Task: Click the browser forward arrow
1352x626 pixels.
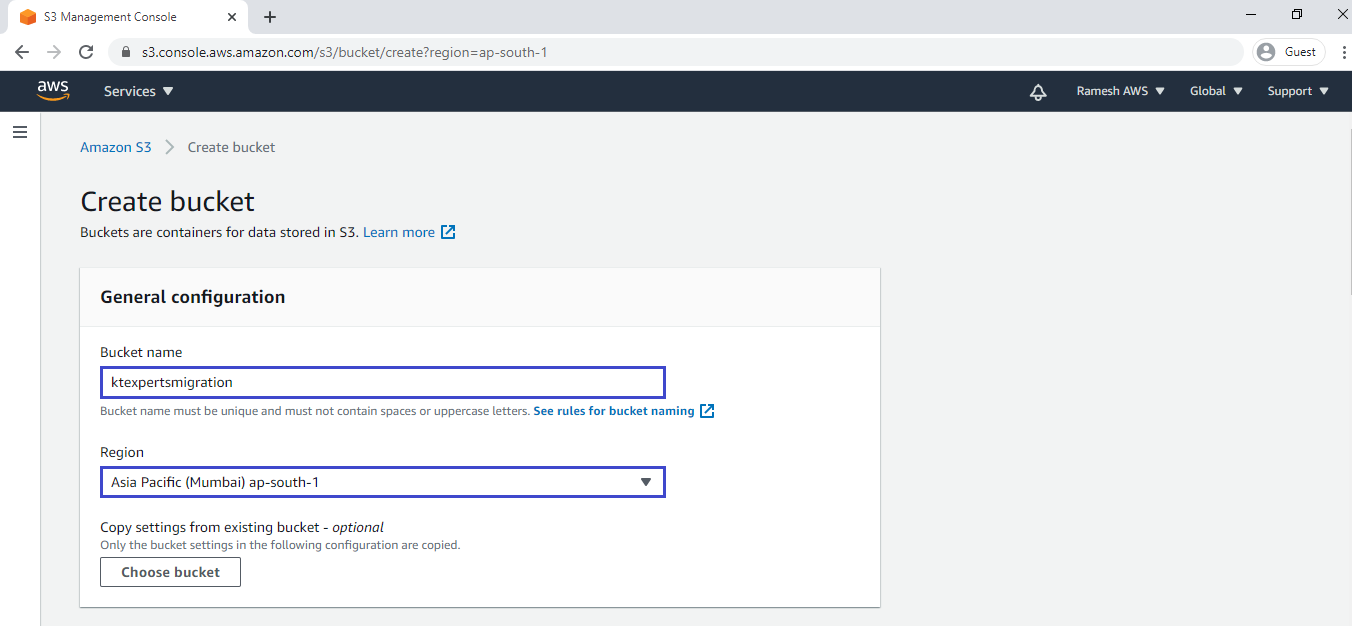Action: (54, 52)
